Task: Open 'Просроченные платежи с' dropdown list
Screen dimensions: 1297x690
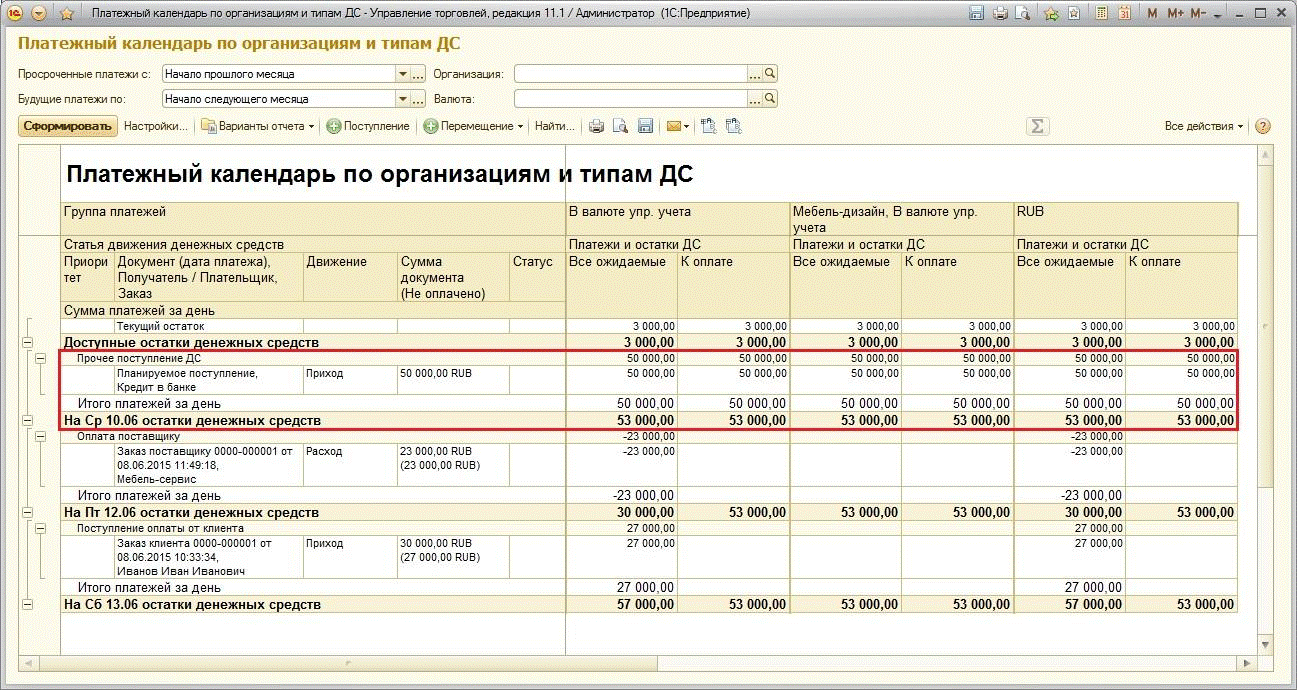Action: point(403,73)
